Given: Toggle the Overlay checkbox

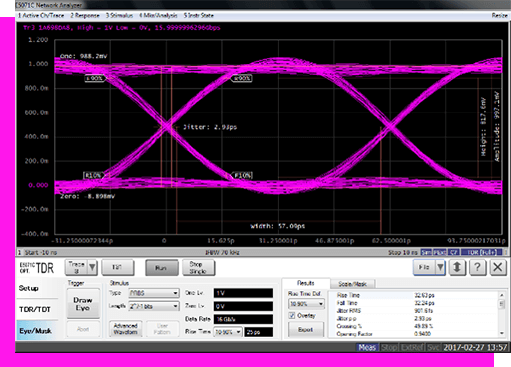Looking at the screenshot, I should [292, 315].
